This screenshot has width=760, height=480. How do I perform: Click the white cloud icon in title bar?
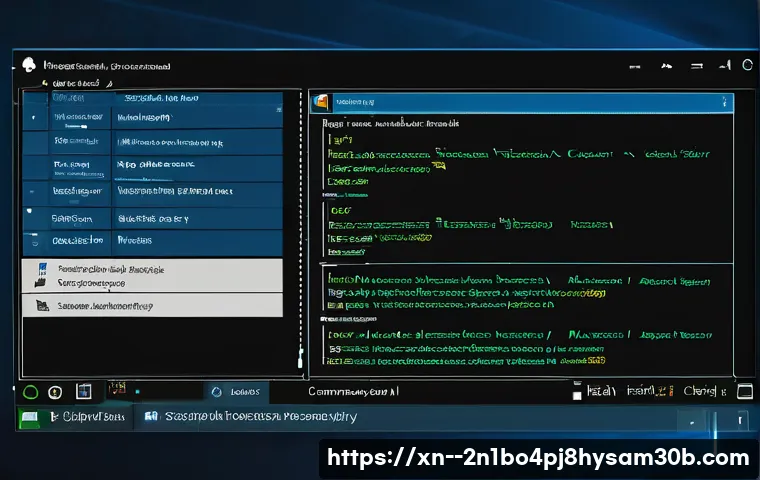pos(29,65)
